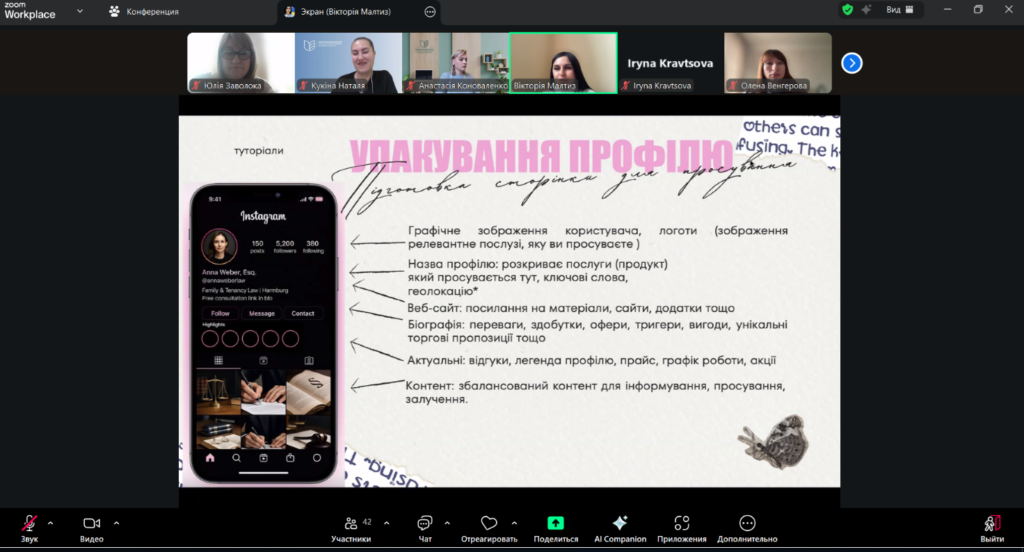This screenshot has height=552, width=1024.
Task: Show next participants with blue arrow
Action: click(x=852, y=63)
